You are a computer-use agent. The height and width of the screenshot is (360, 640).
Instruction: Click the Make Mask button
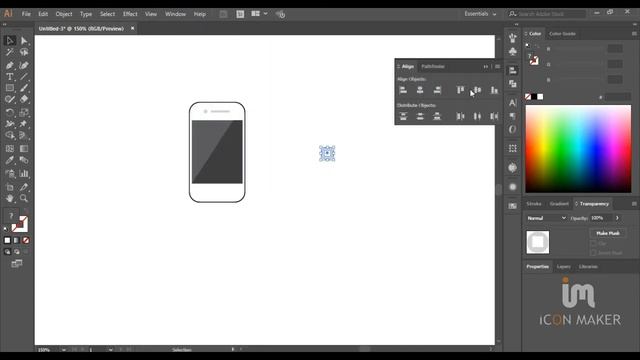click(x=608, y=233)
